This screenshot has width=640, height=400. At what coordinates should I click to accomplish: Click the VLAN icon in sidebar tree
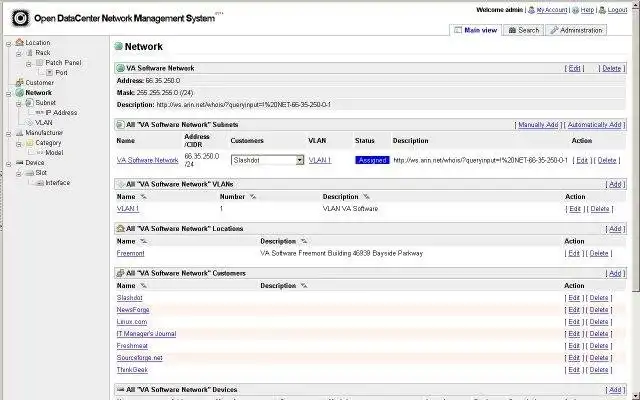click(x=29, y=122)
